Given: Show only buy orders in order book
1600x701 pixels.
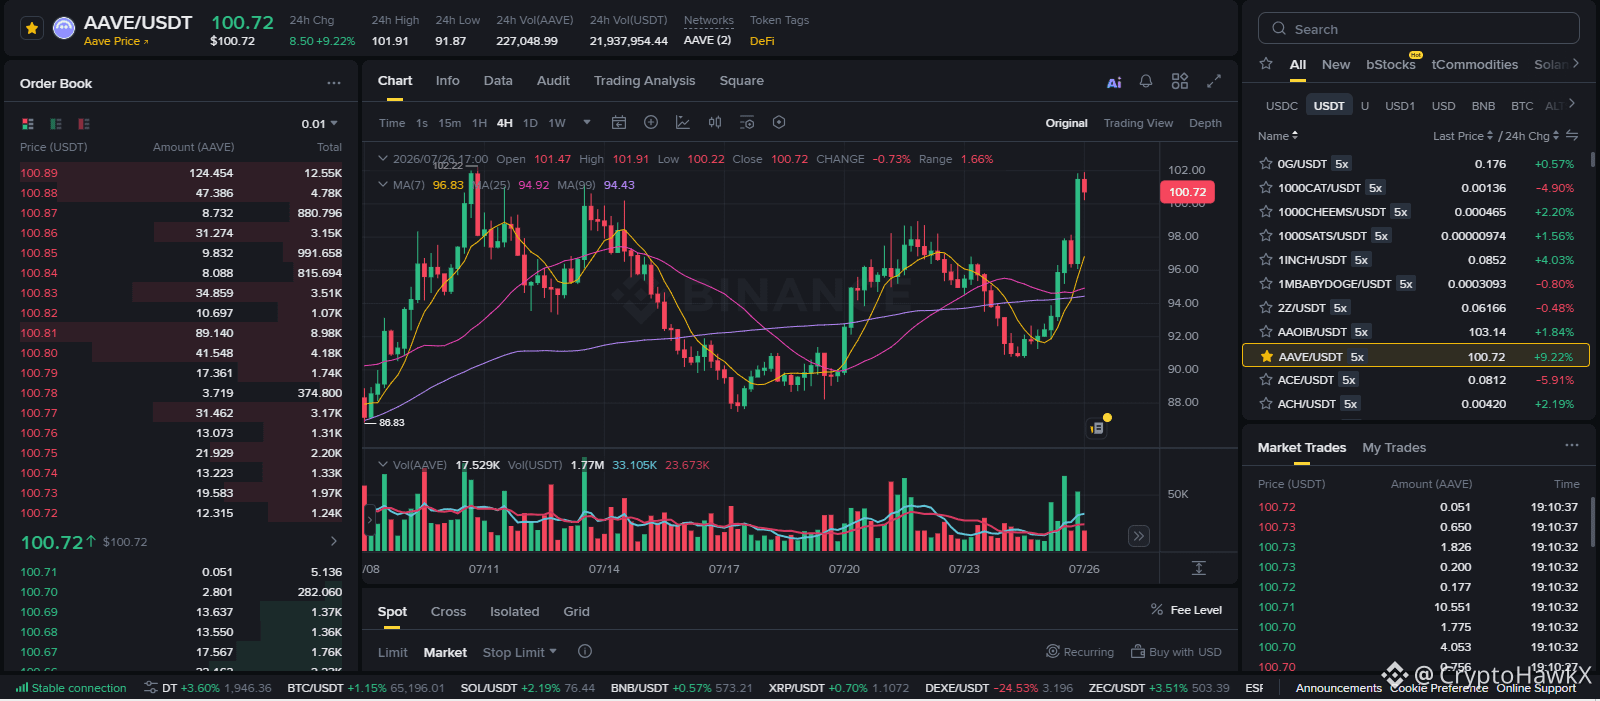Looking at the screenshot, I should point(56,124).
